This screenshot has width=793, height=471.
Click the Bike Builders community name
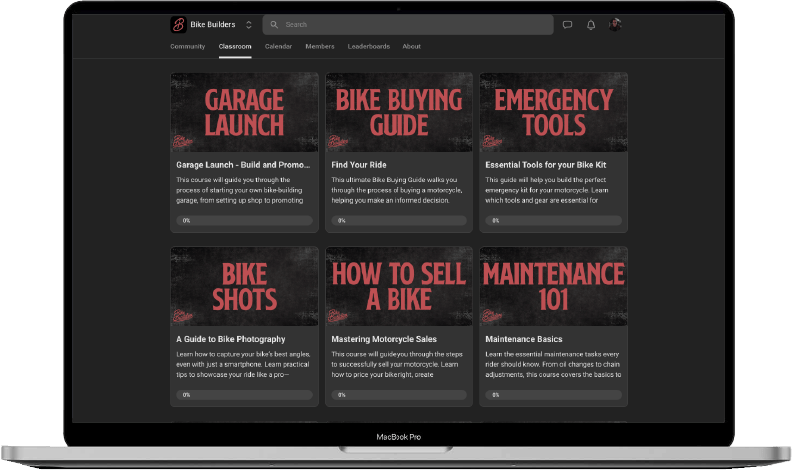pyautogui.click(x=213, y=24)
